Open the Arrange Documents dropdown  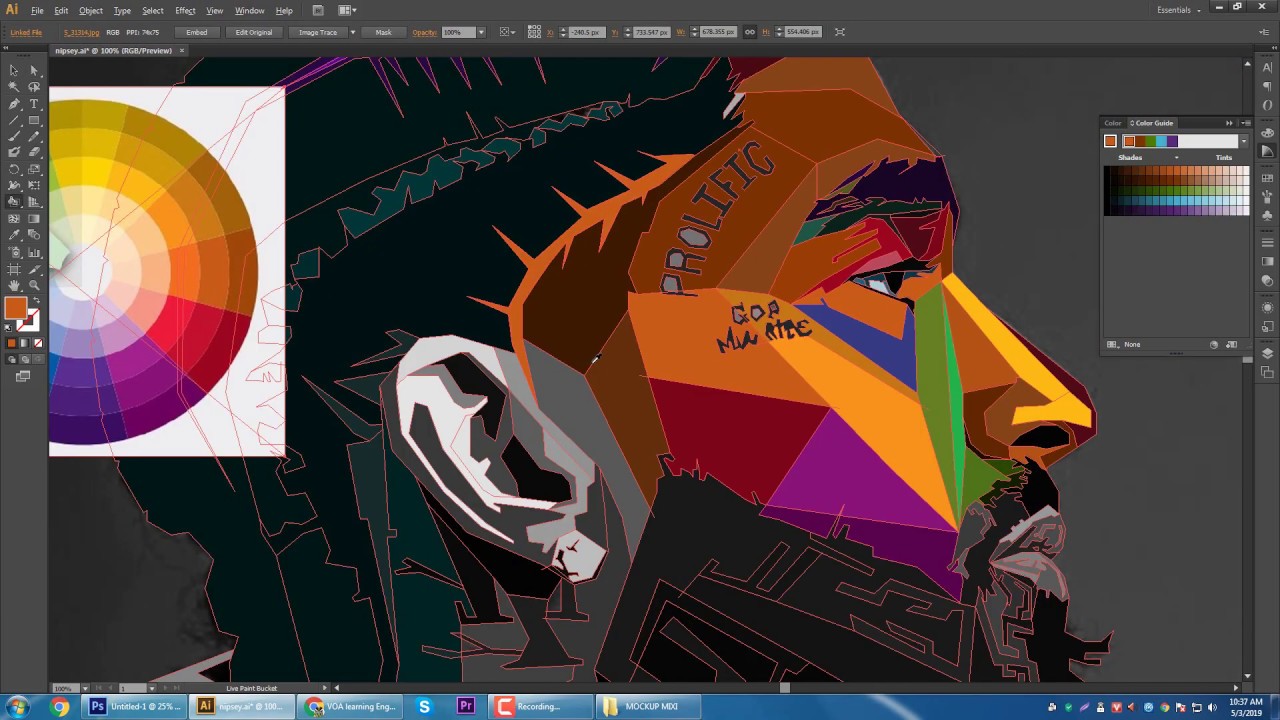(x=347, y=10)
